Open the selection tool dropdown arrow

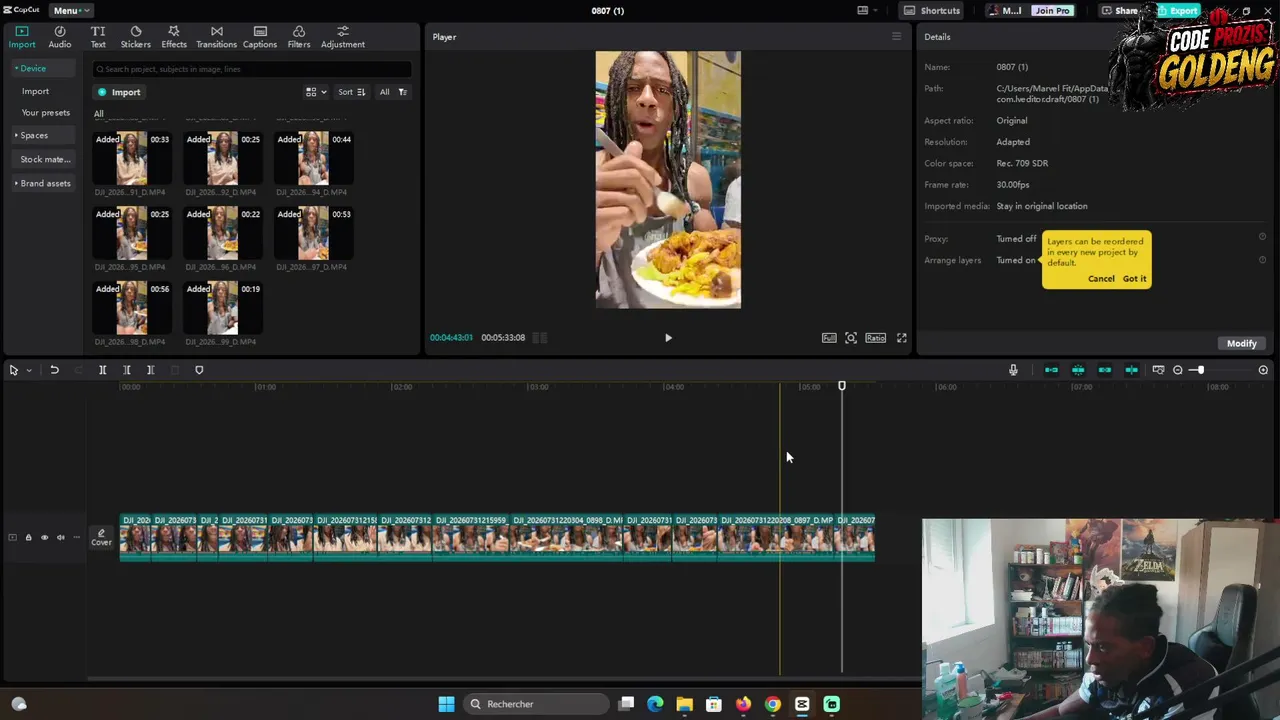pyautogui.click(x=29, y=371)
